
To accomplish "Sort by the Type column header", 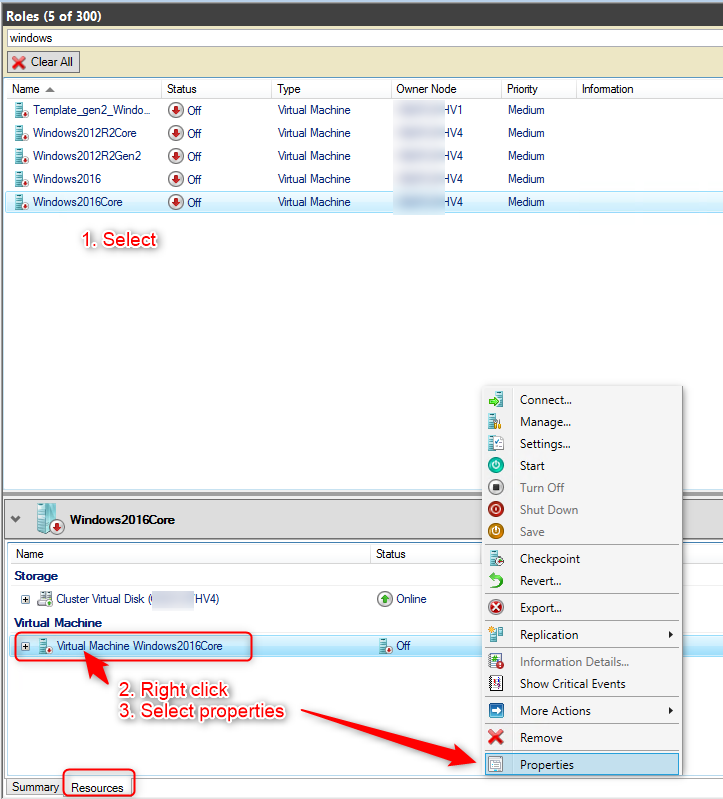I will point(331,89).
